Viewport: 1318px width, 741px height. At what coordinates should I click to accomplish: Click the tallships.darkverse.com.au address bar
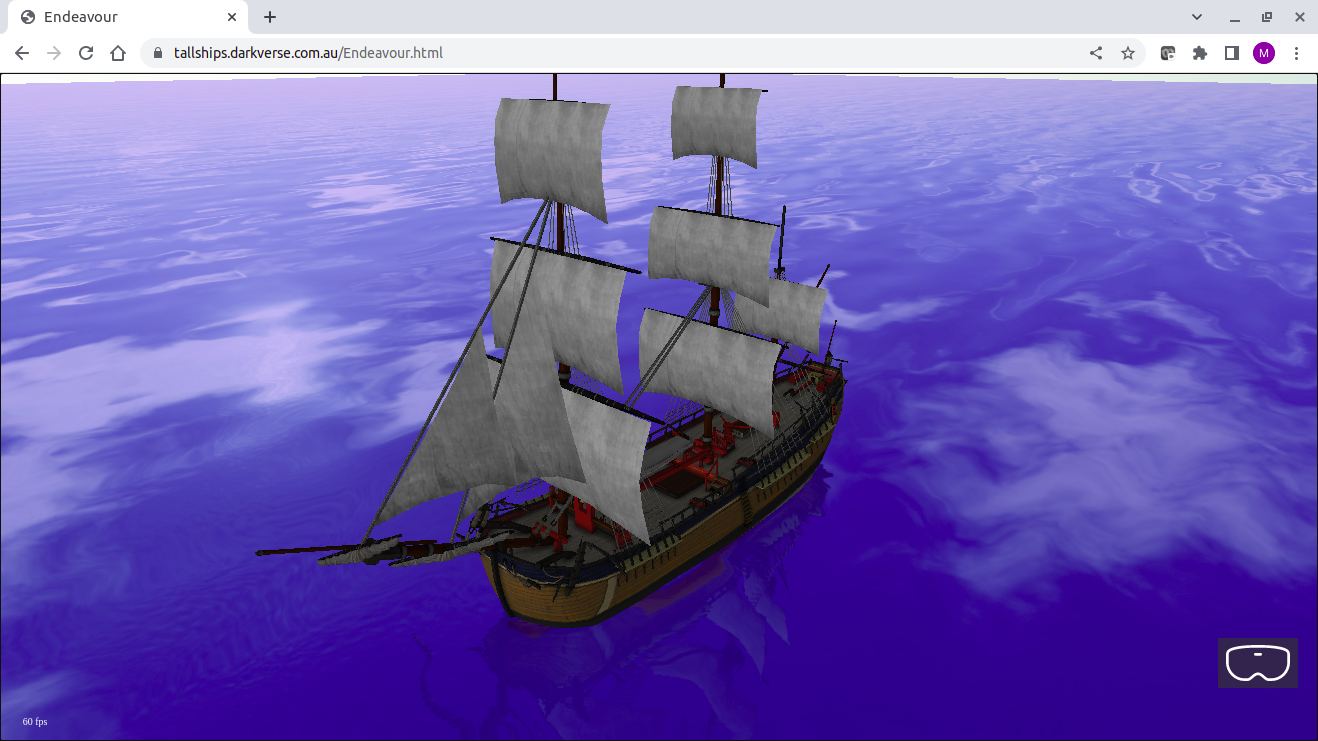[x=600, y=53]
